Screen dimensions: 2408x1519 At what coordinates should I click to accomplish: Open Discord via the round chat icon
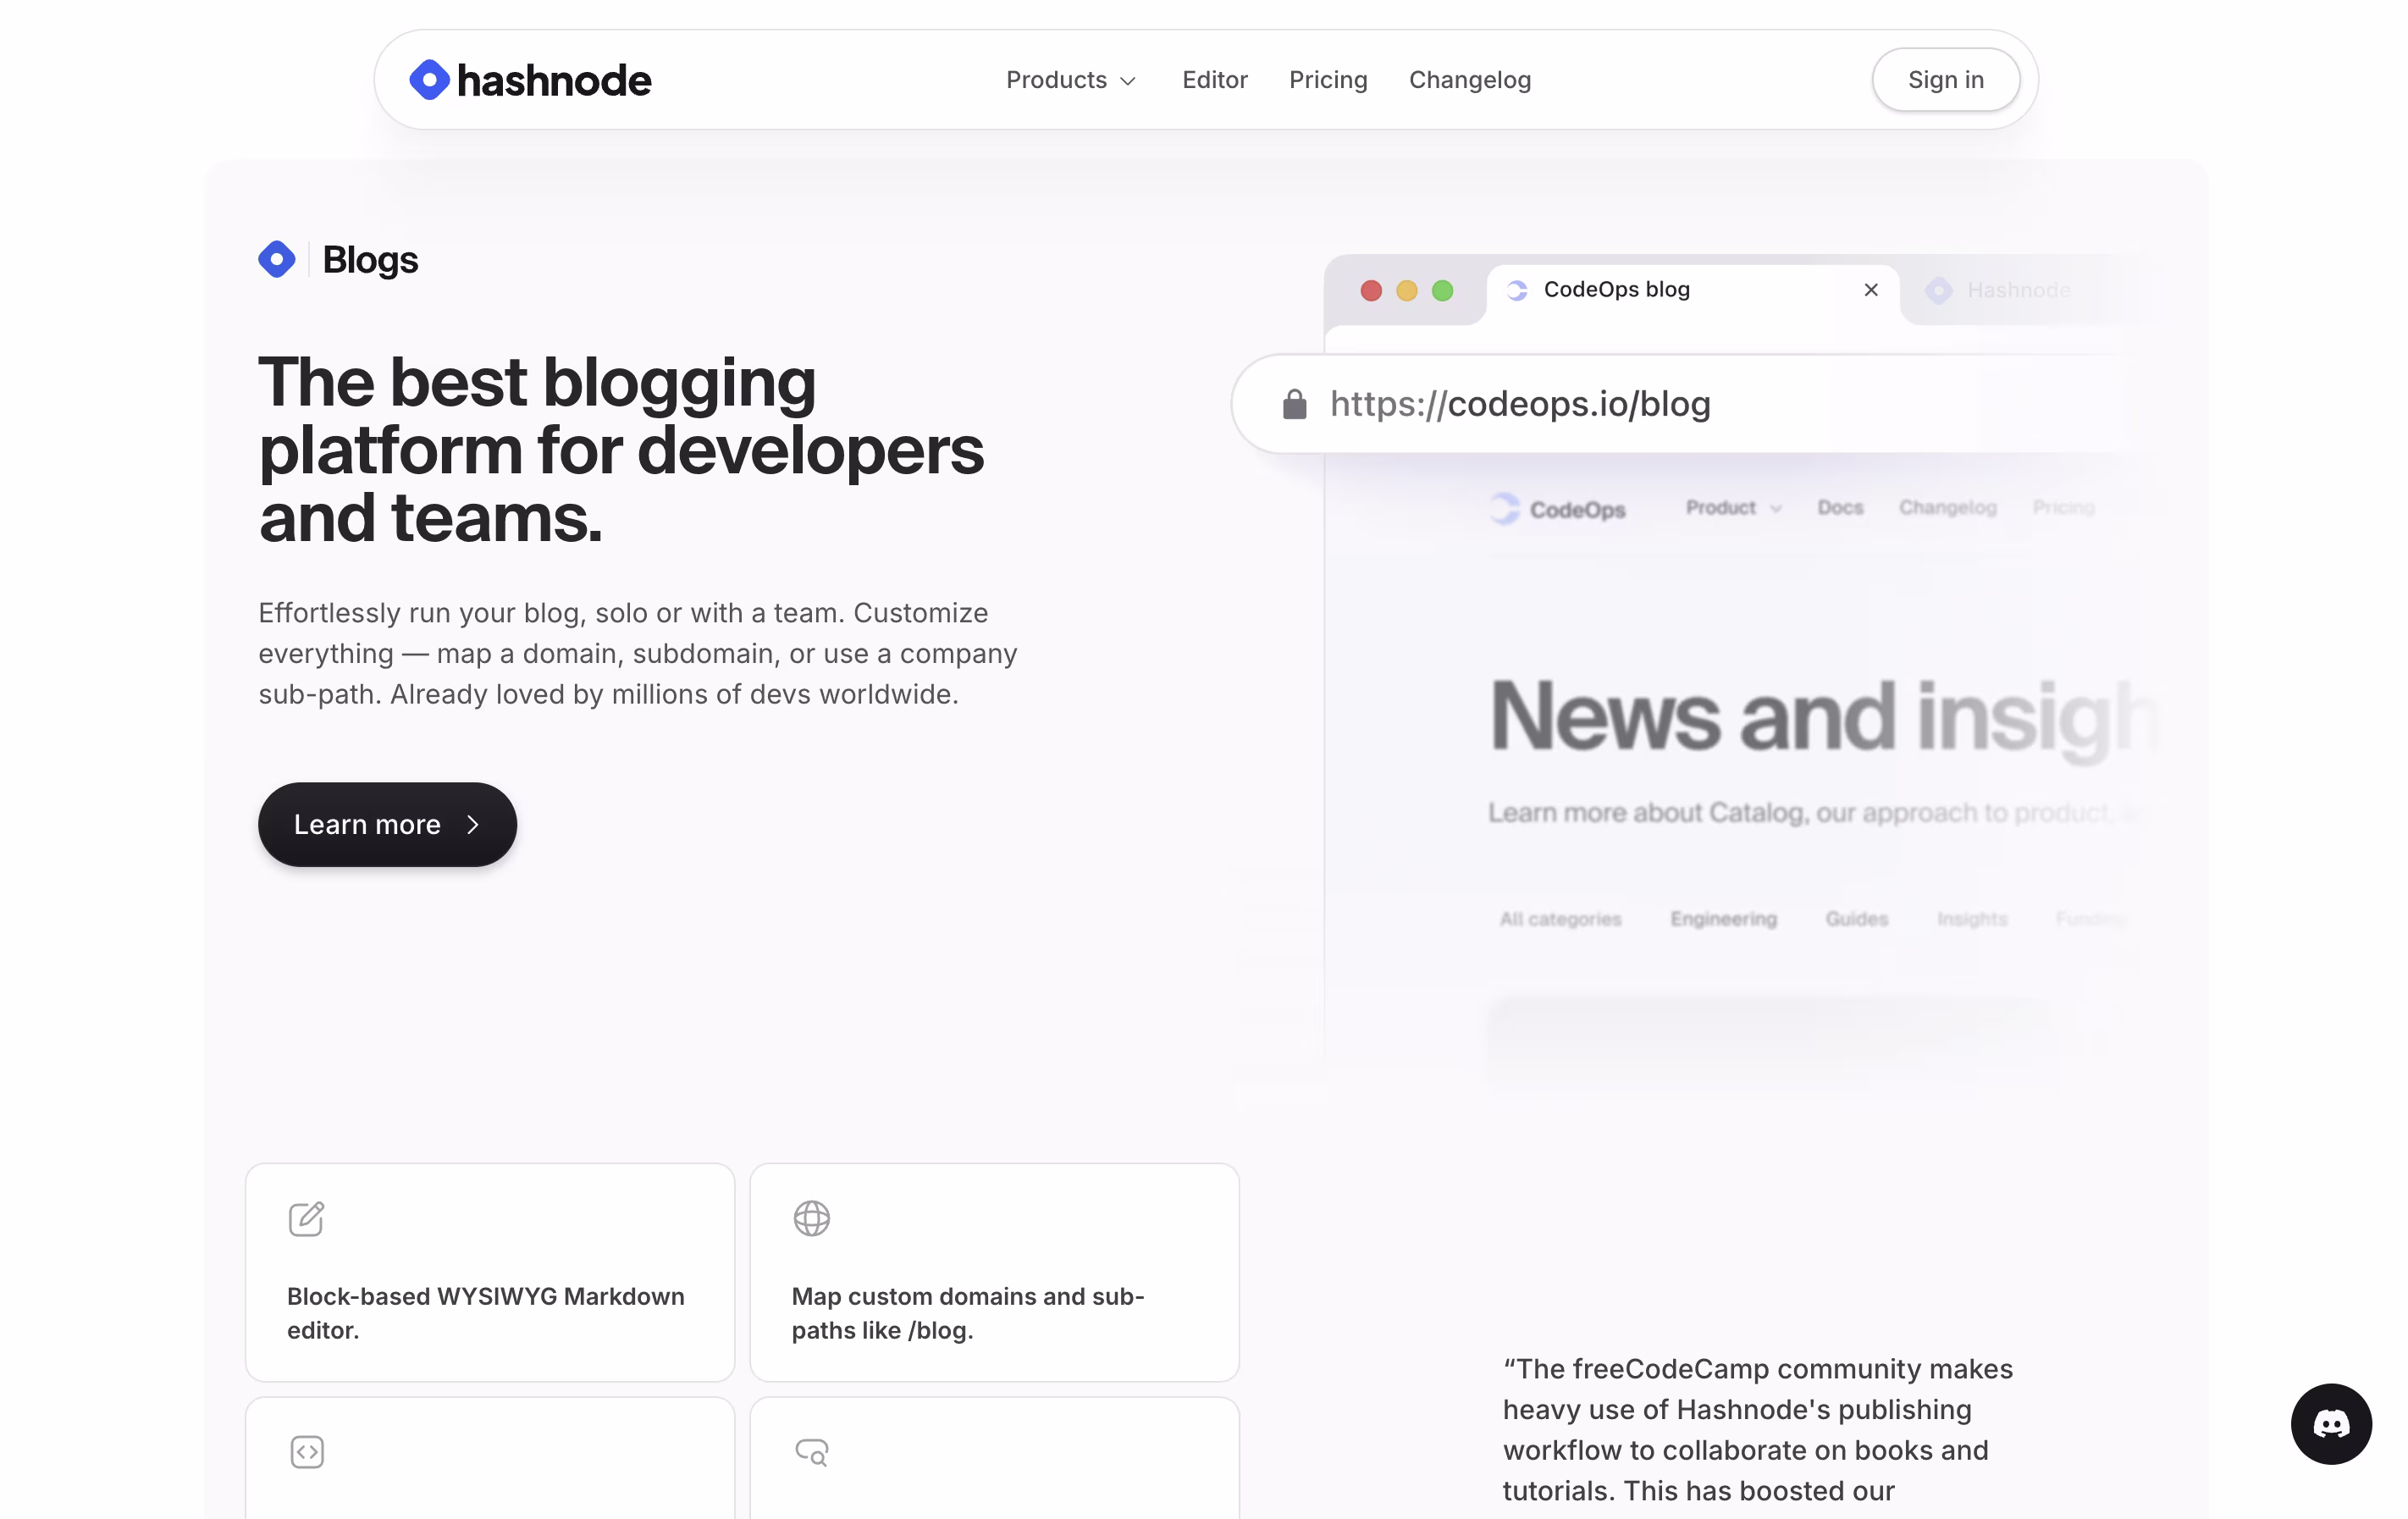click(2331, 1424)
